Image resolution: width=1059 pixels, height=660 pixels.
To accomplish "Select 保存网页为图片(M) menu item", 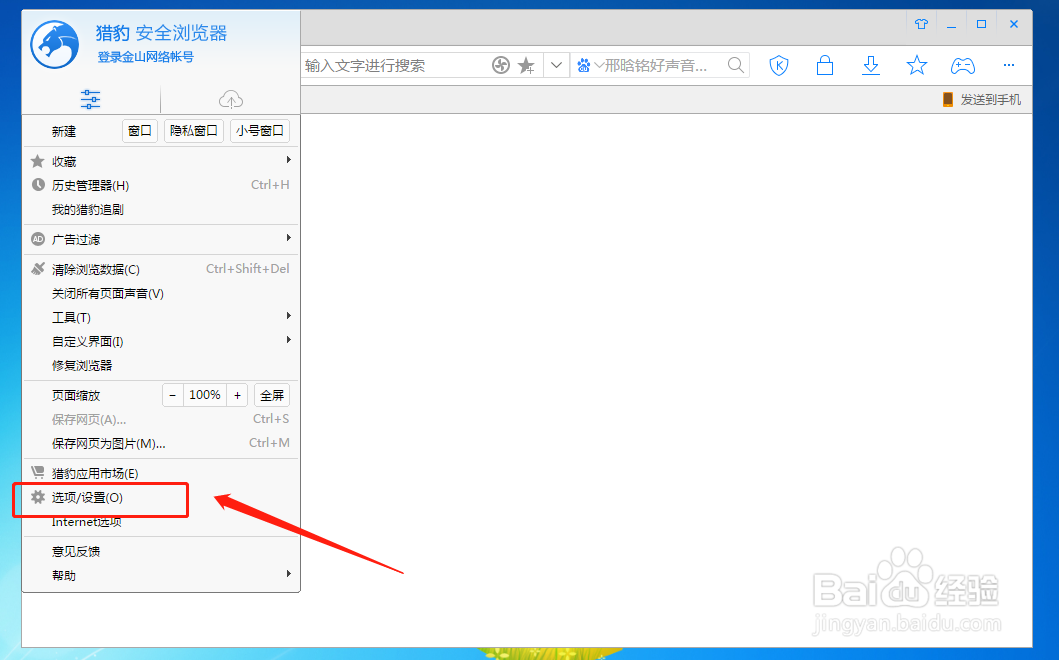I will 161,443.
